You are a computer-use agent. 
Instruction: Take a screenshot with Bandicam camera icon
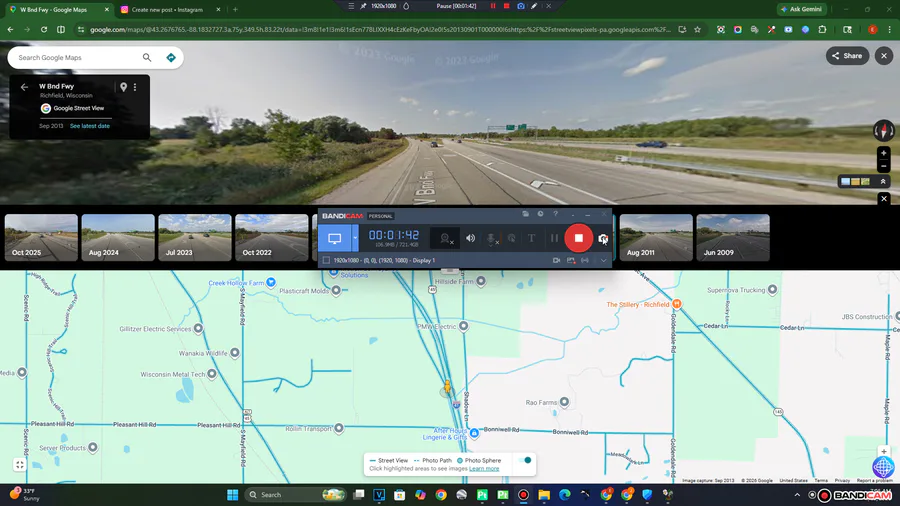(603, 239)
